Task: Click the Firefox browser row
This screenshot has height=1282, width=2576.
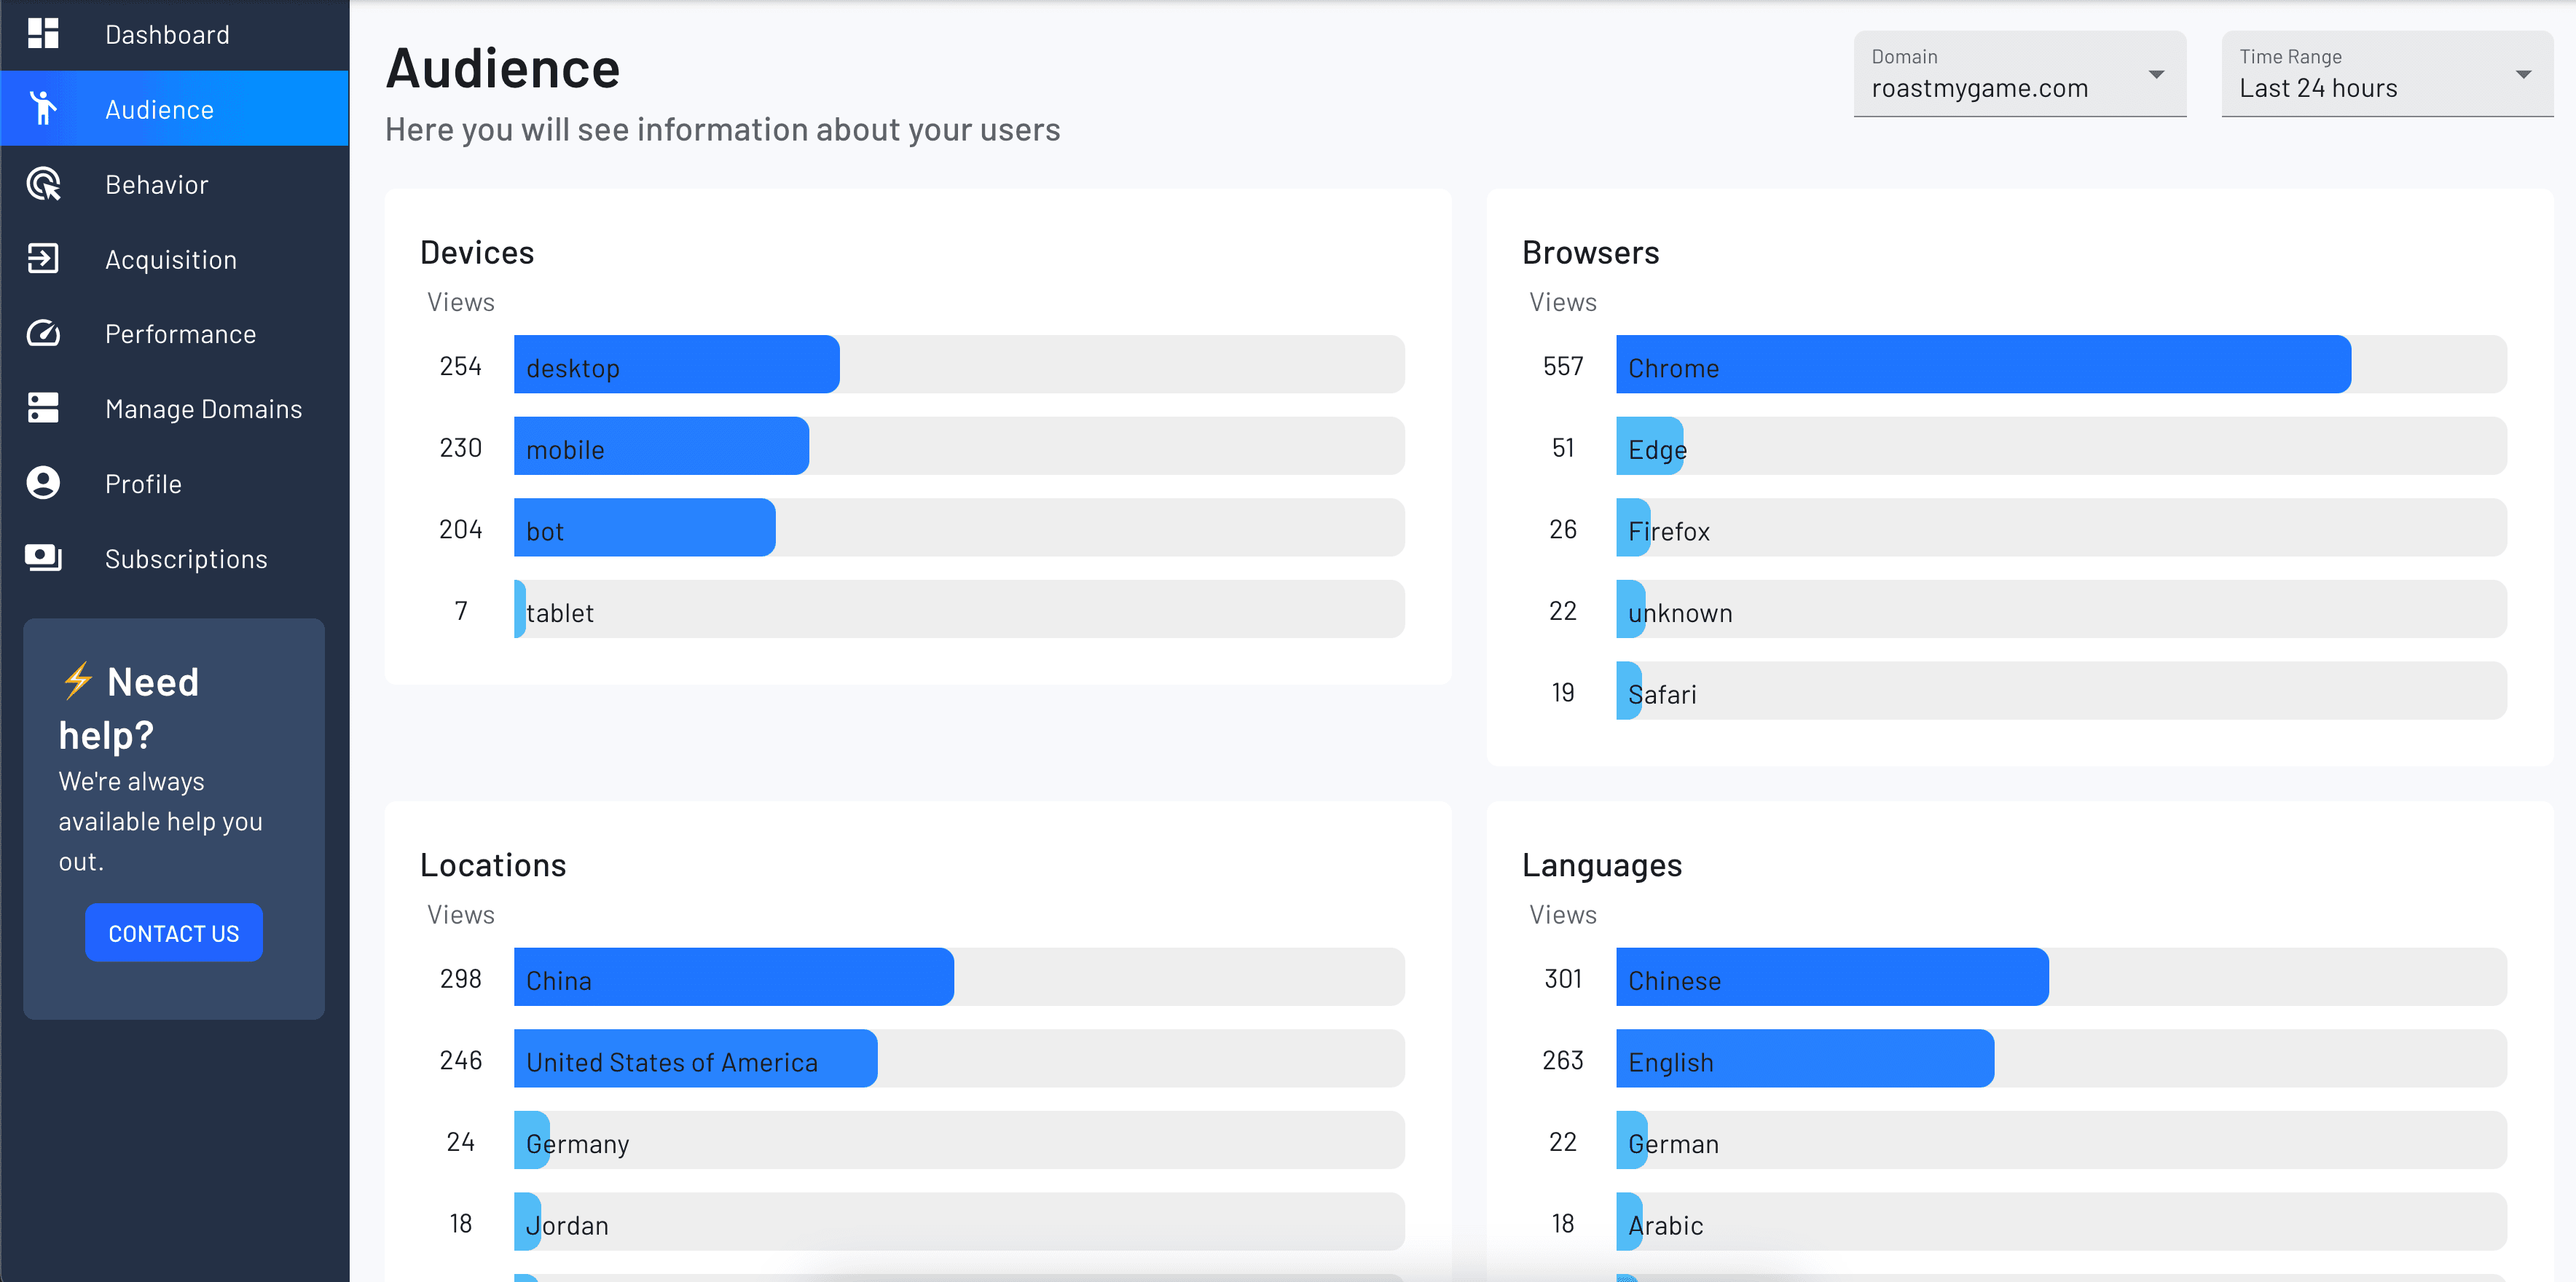Action: [2061, 528]
